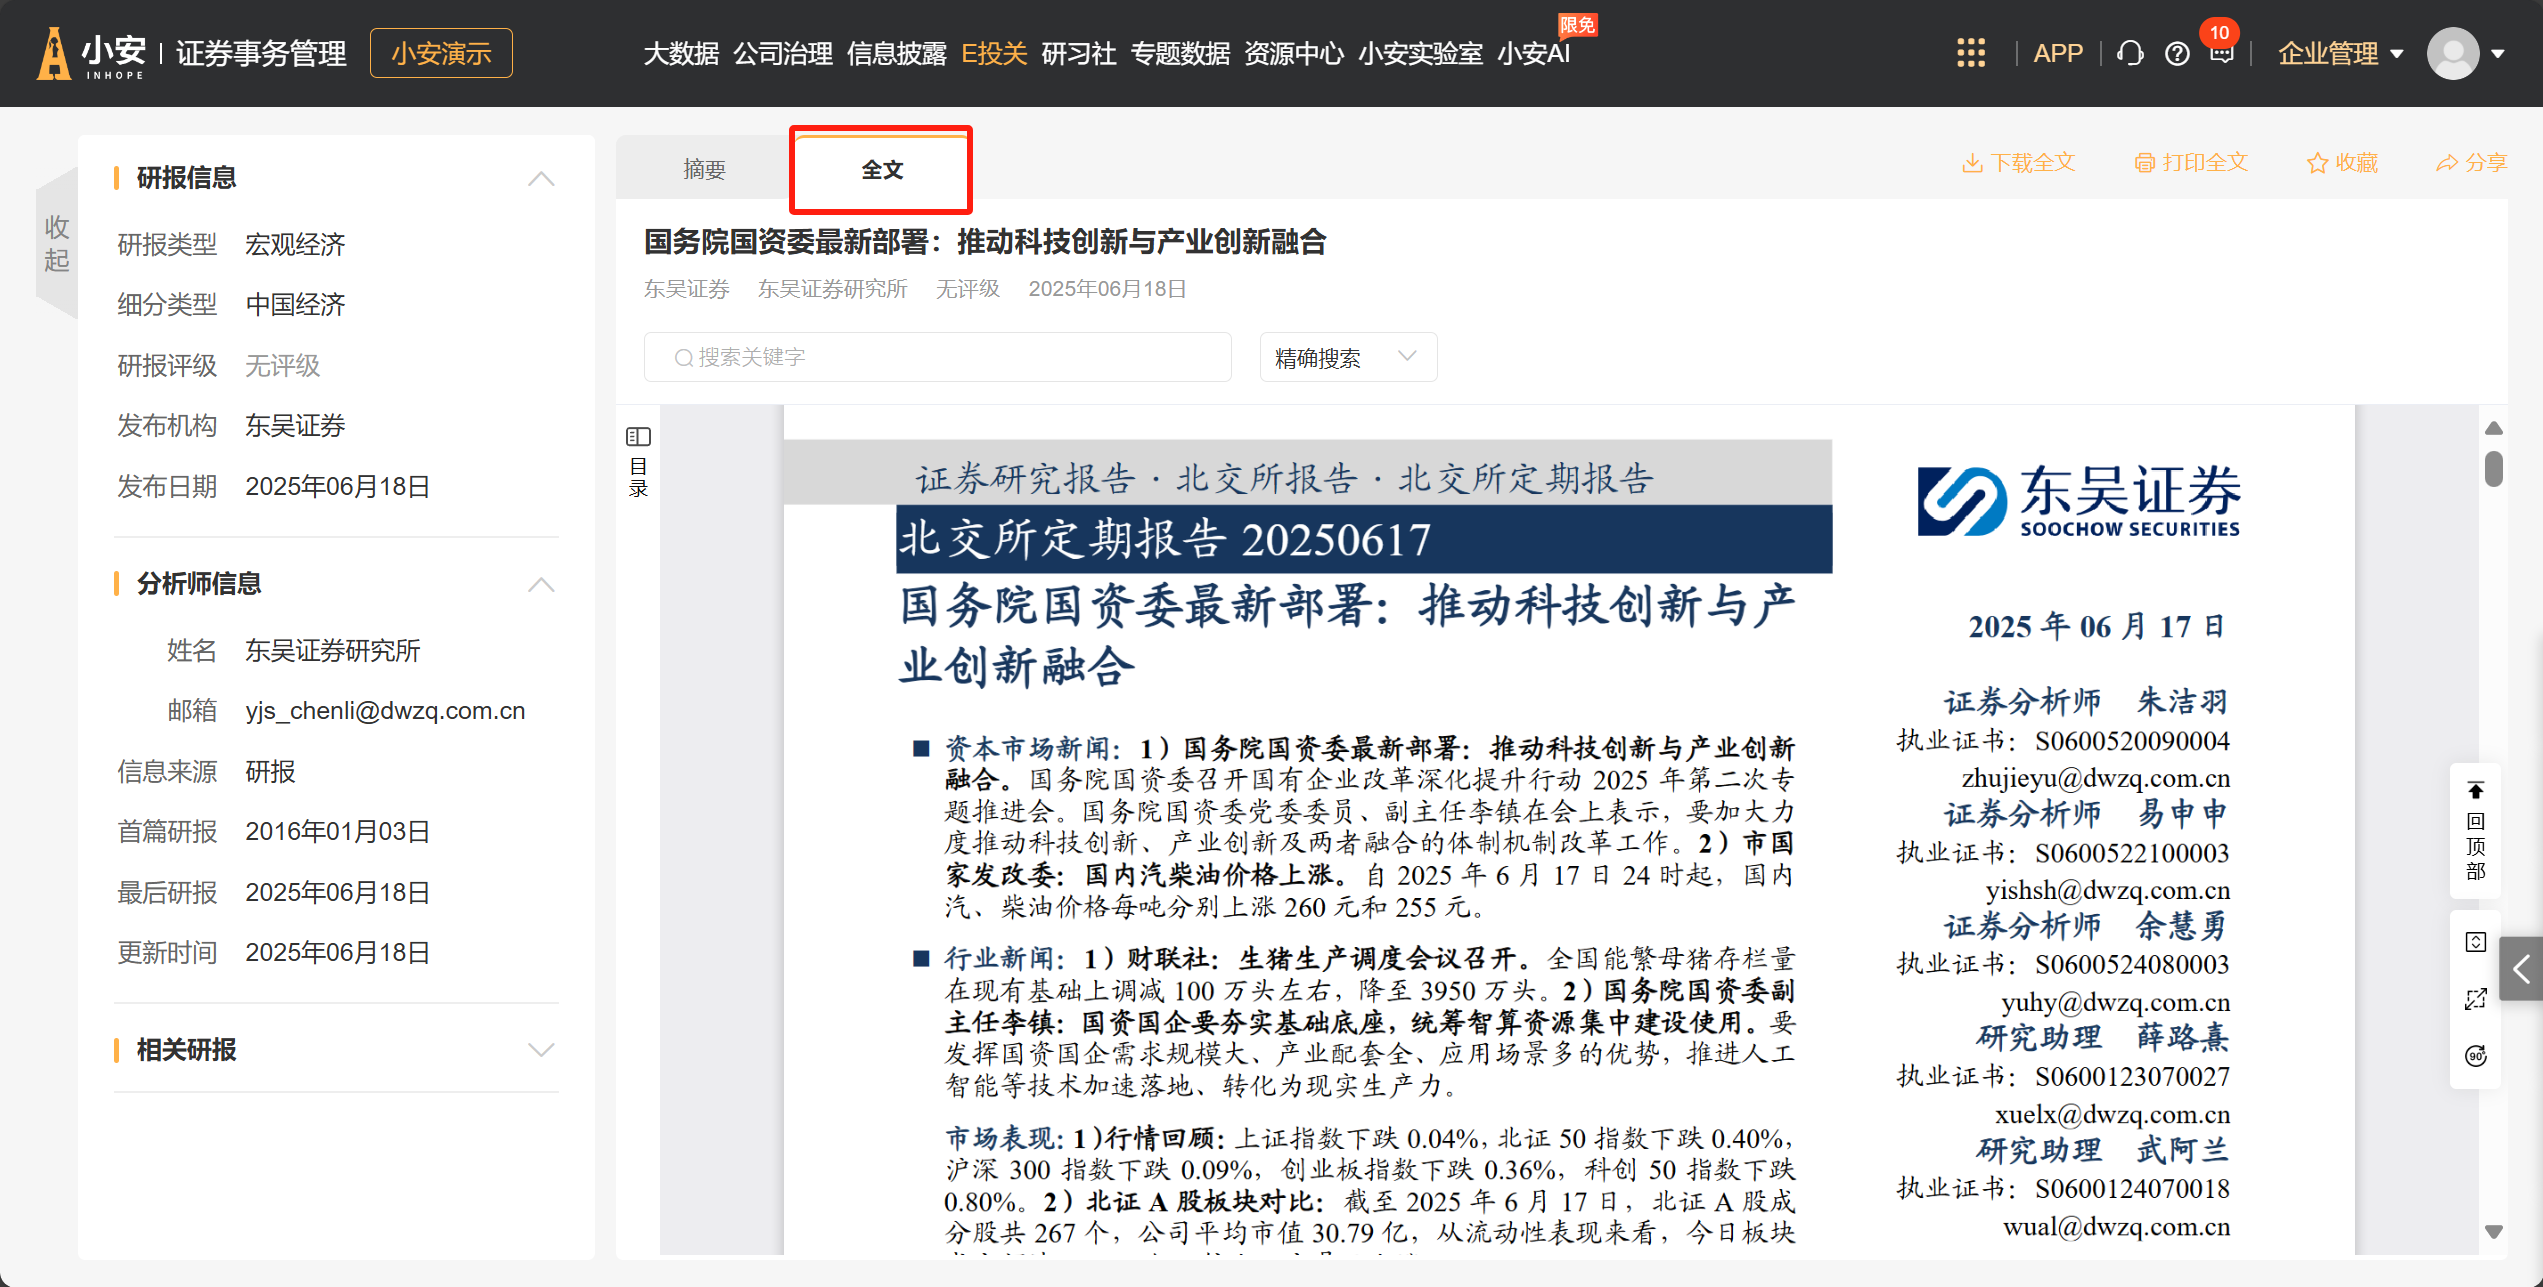This screenshot has height=1287, width=2543.
Task: Click 回顶部 back-to-top button
Action: (2476, 830)
